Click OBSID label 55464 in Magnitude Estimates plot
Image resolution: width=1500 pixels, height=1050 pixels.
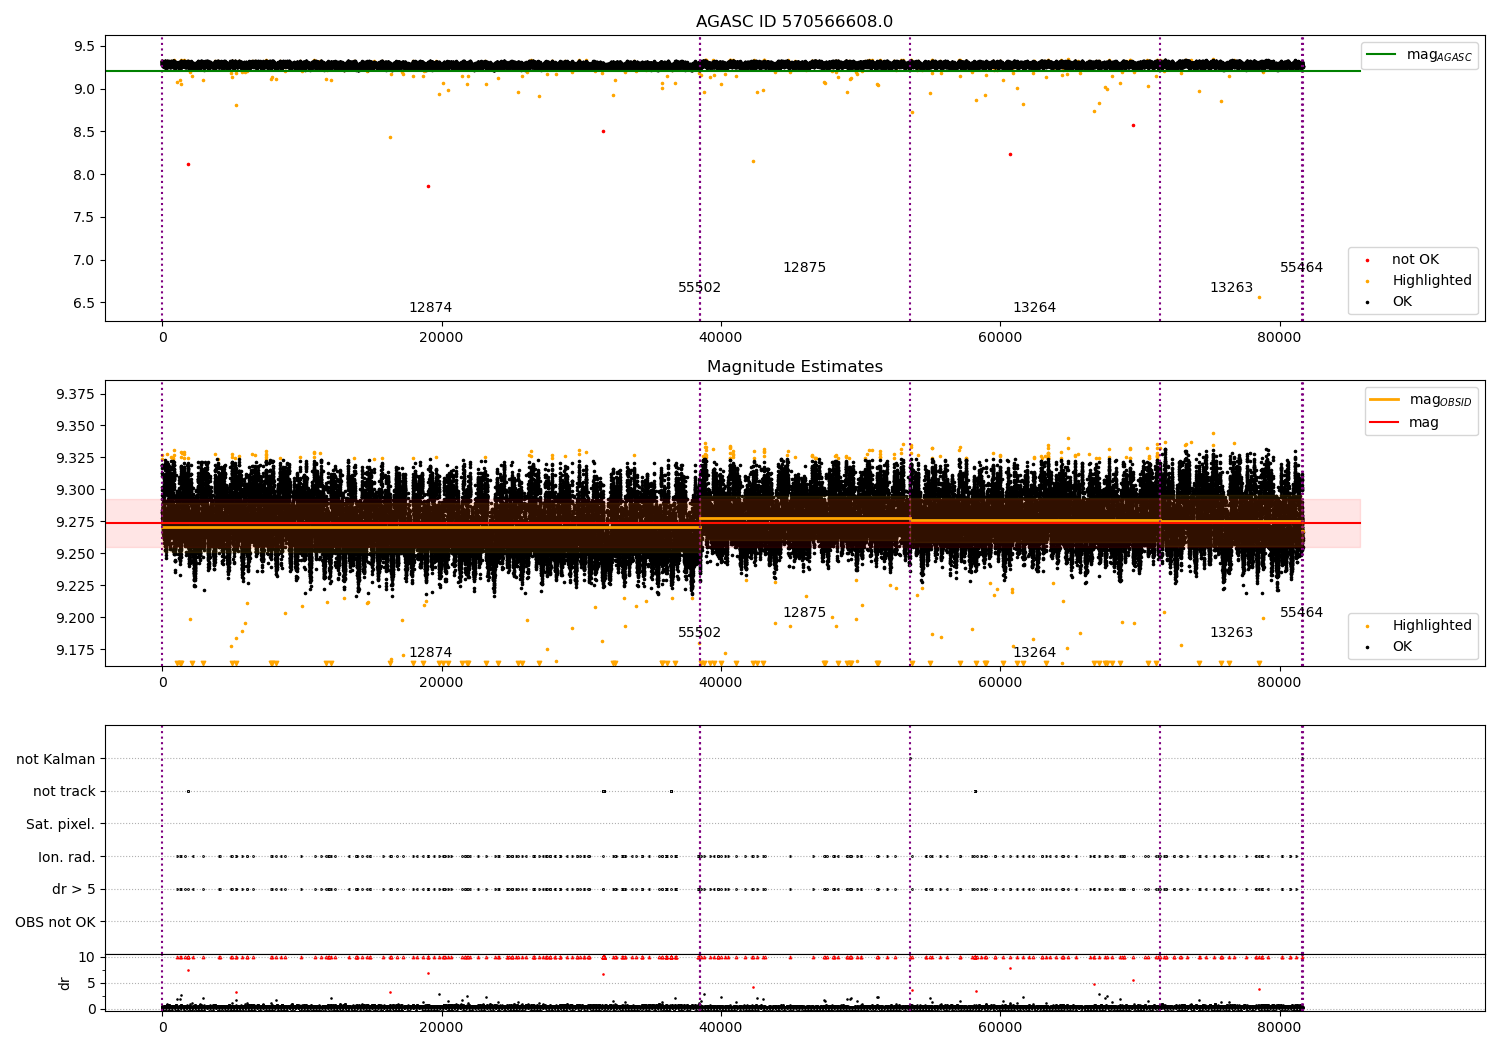point(1301,612)
